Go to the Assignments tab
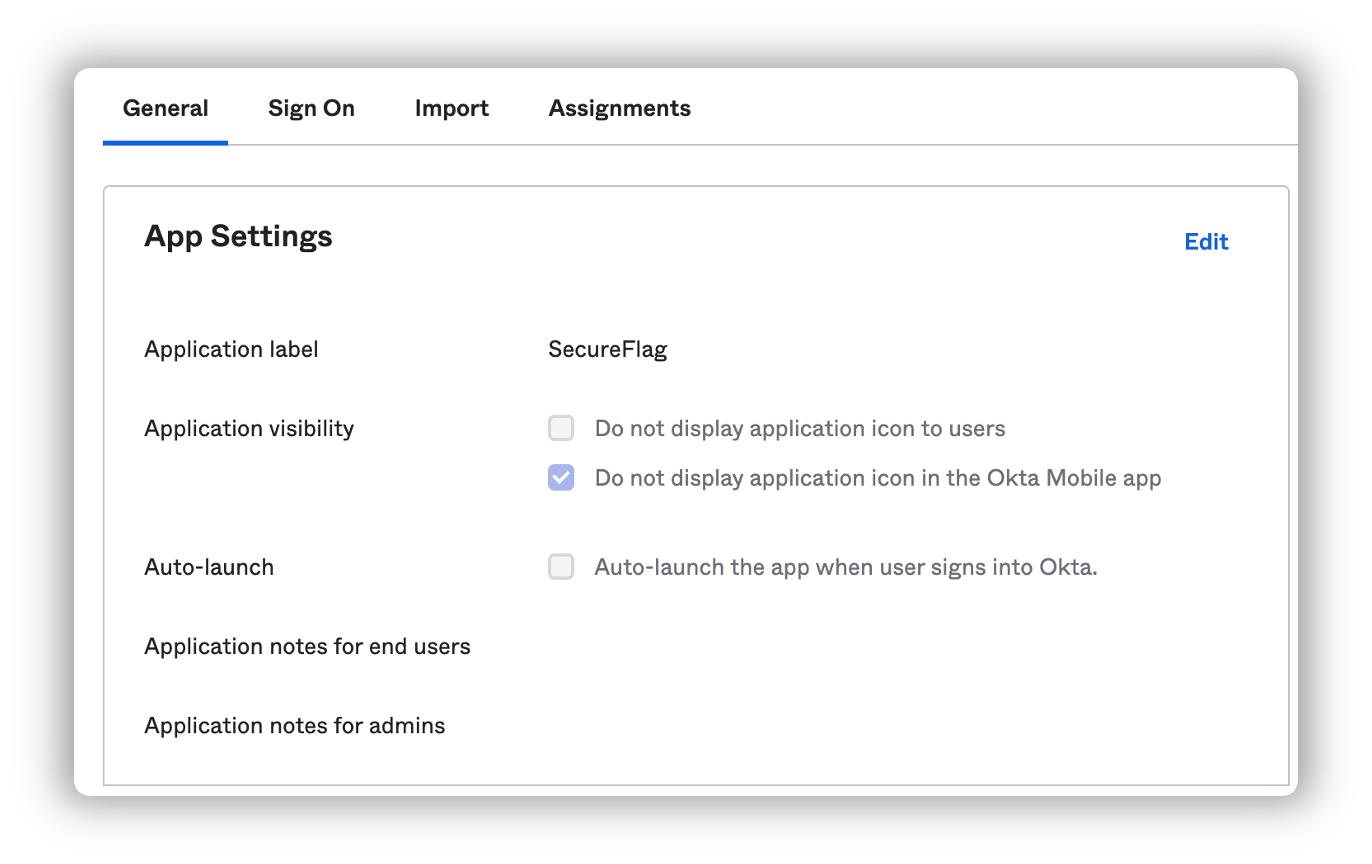The width and height of the screenshot is (1372, 864). click(620, 108)
